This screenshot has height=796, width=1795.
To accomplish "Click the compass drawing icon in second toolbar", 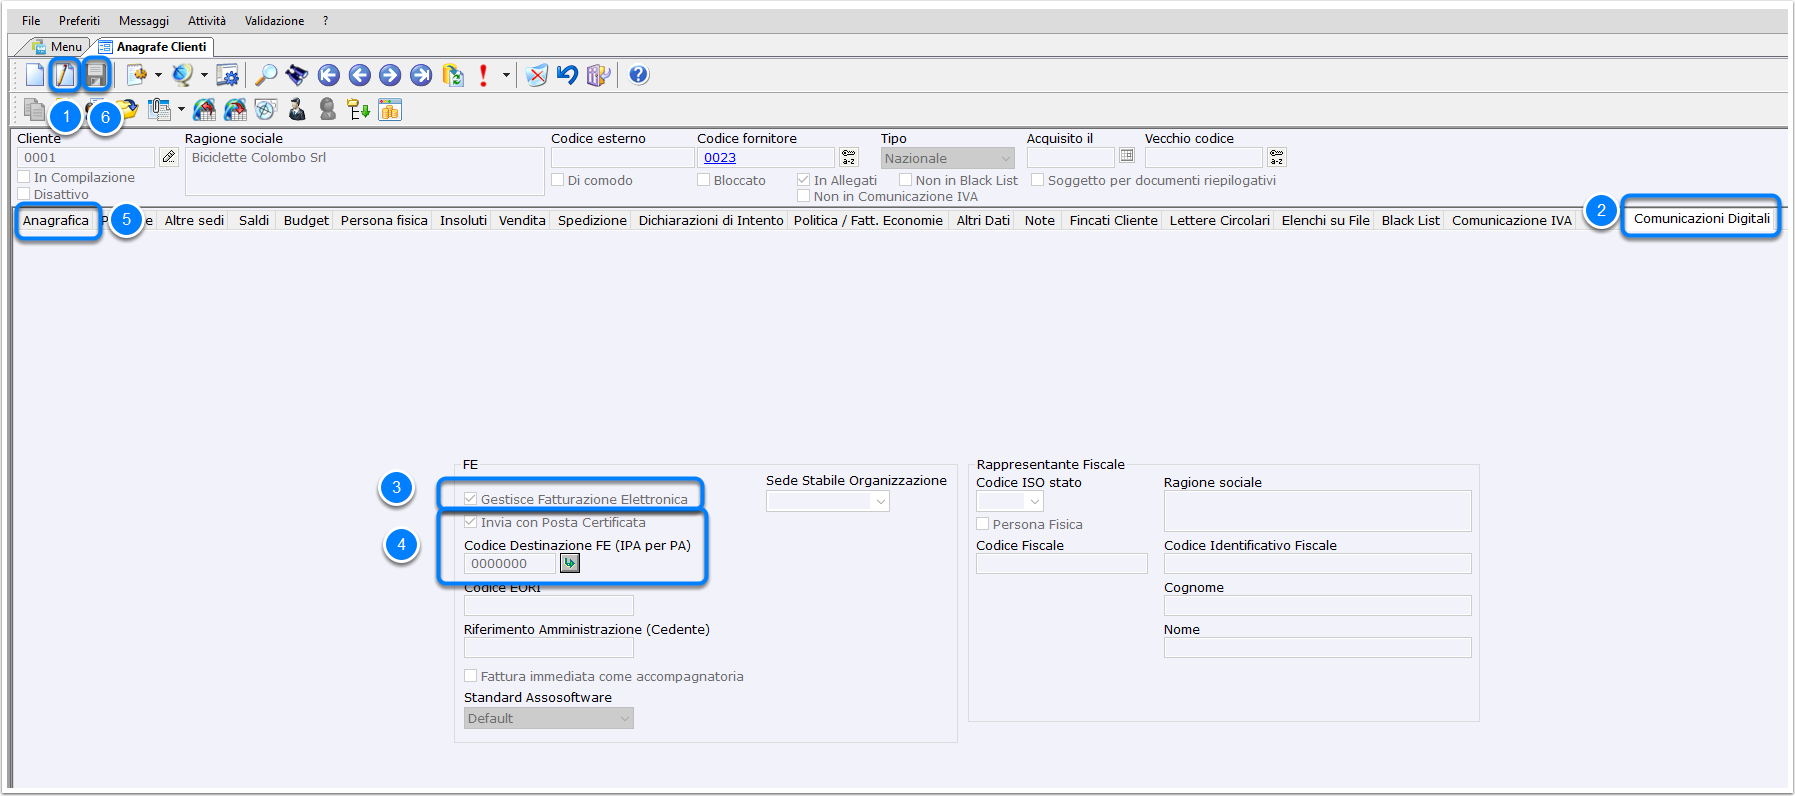I will (x=266, y=109).
